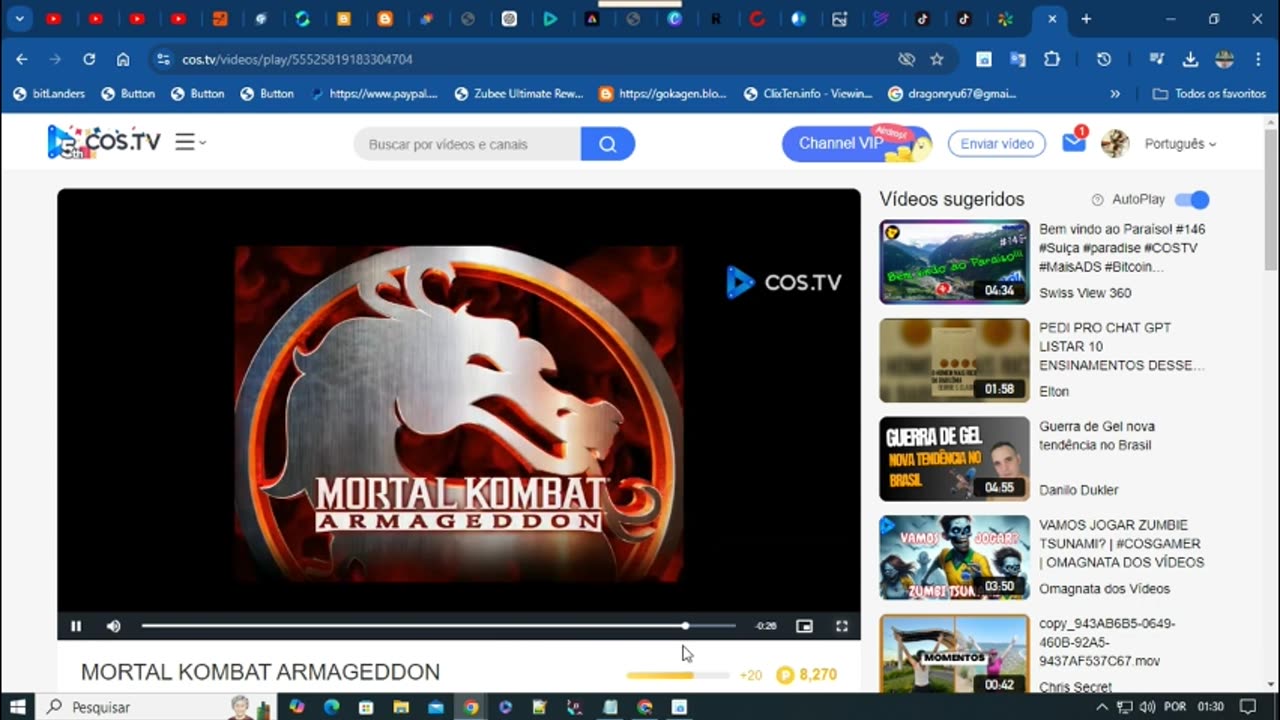Viewport: 1280px width, 720px height.
Task: Open the dragonryu67@gmai... bookmark
Action: tap(953, 93)
